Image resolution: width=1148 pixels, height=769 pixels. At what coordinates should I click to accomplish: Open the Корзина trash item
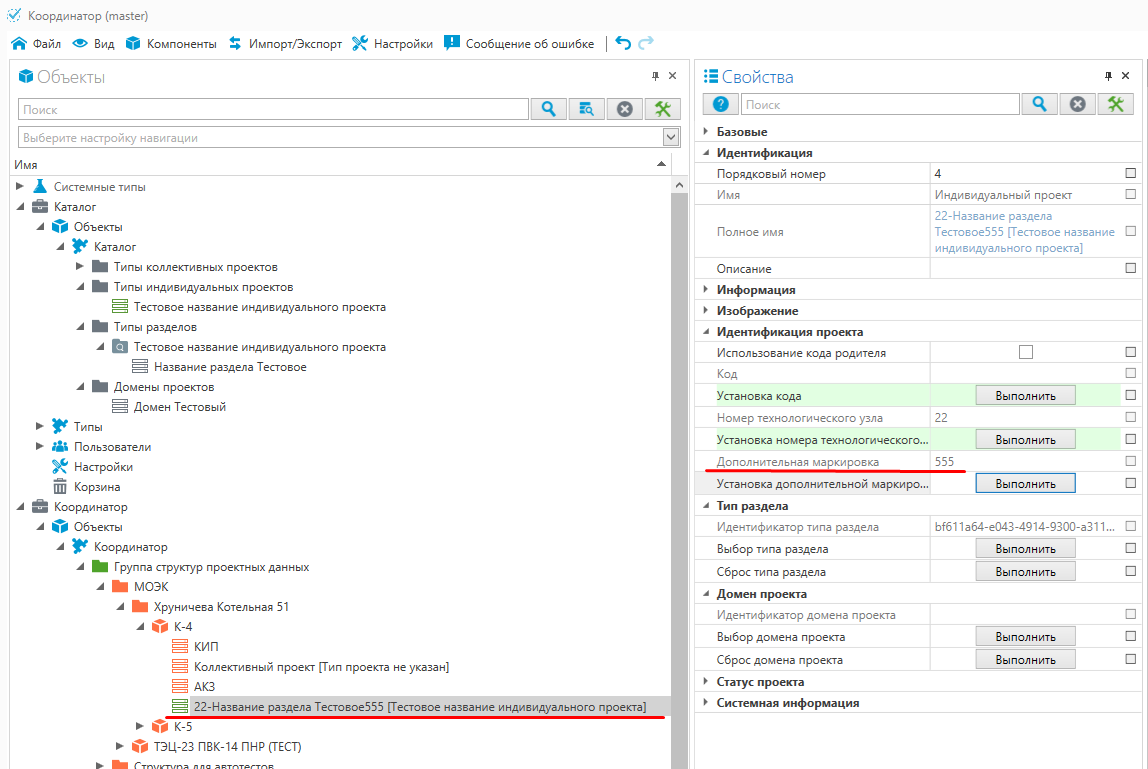[x=96, y=487]
